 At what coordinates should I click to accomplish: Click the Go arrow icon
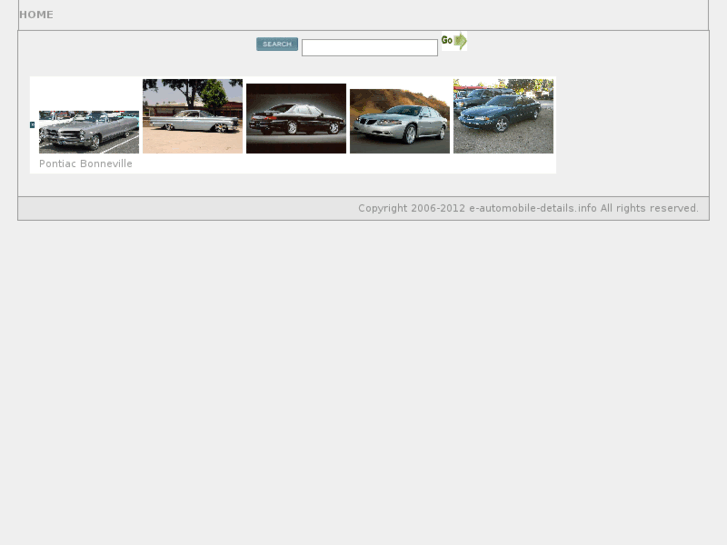tap(454, 41)
